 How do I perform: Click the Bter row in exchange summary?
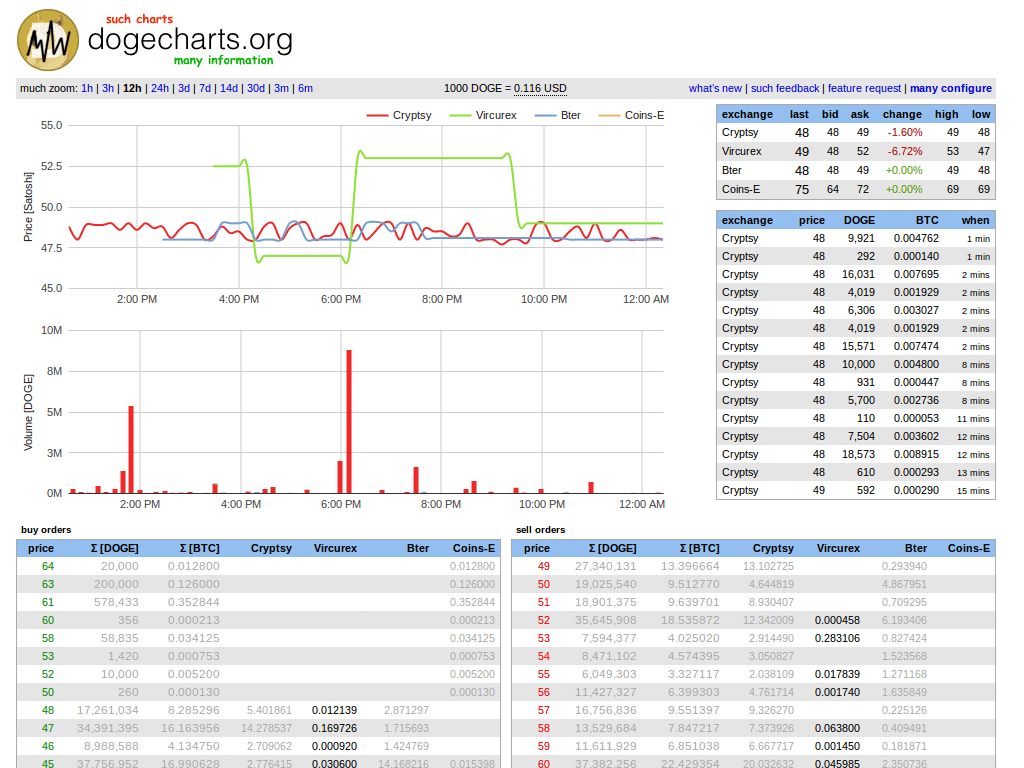pos(856,170)
